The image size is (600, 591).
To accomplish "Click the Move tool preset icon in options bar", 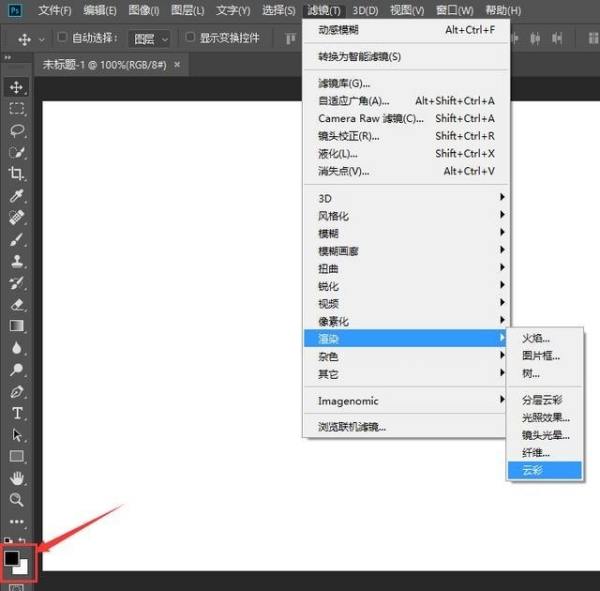I will (x=24, y=39).
